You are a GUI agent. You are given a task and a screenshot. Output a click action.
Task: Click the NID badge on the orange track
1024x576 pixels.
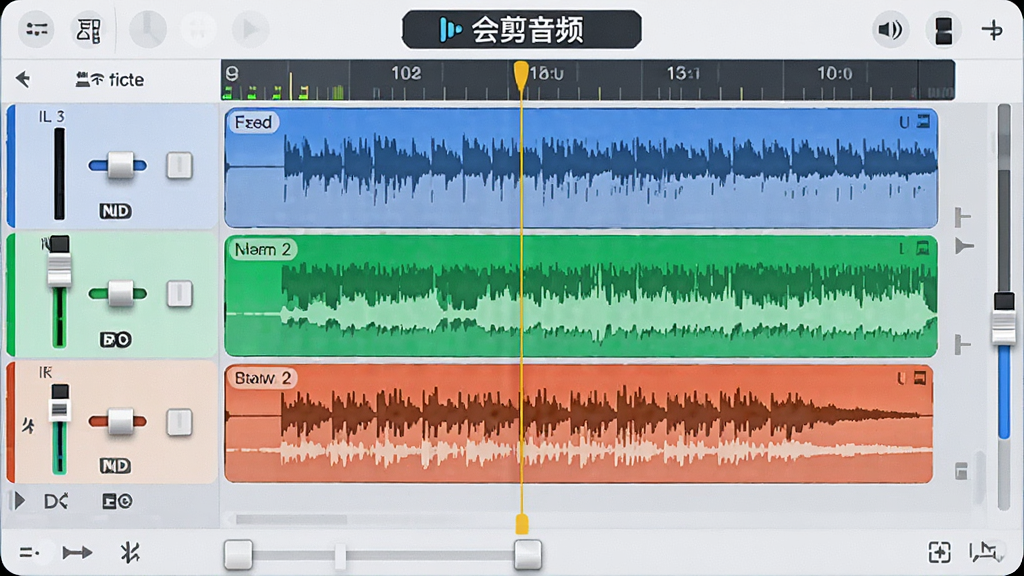click(x=116, y=466)
